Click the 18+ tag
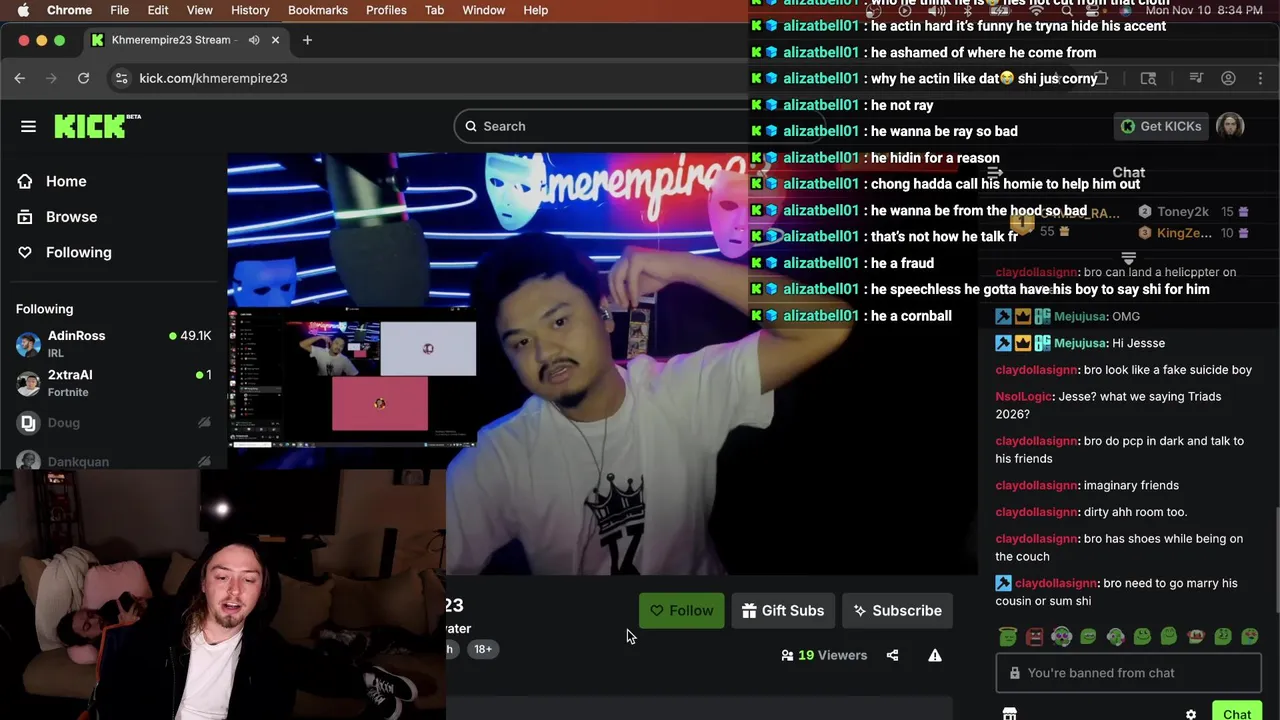 483,649
